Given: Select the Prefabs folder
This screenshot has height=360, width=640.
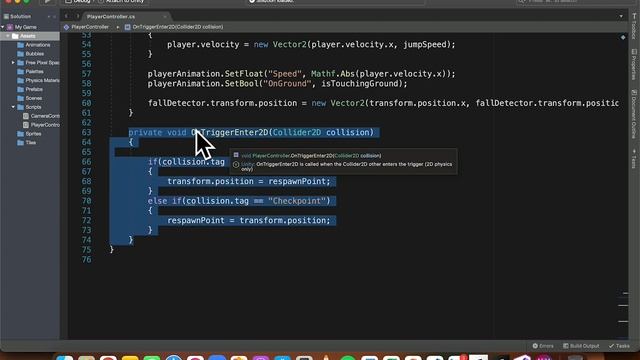Looking at the screenshot, I should [x=30, y=89].
